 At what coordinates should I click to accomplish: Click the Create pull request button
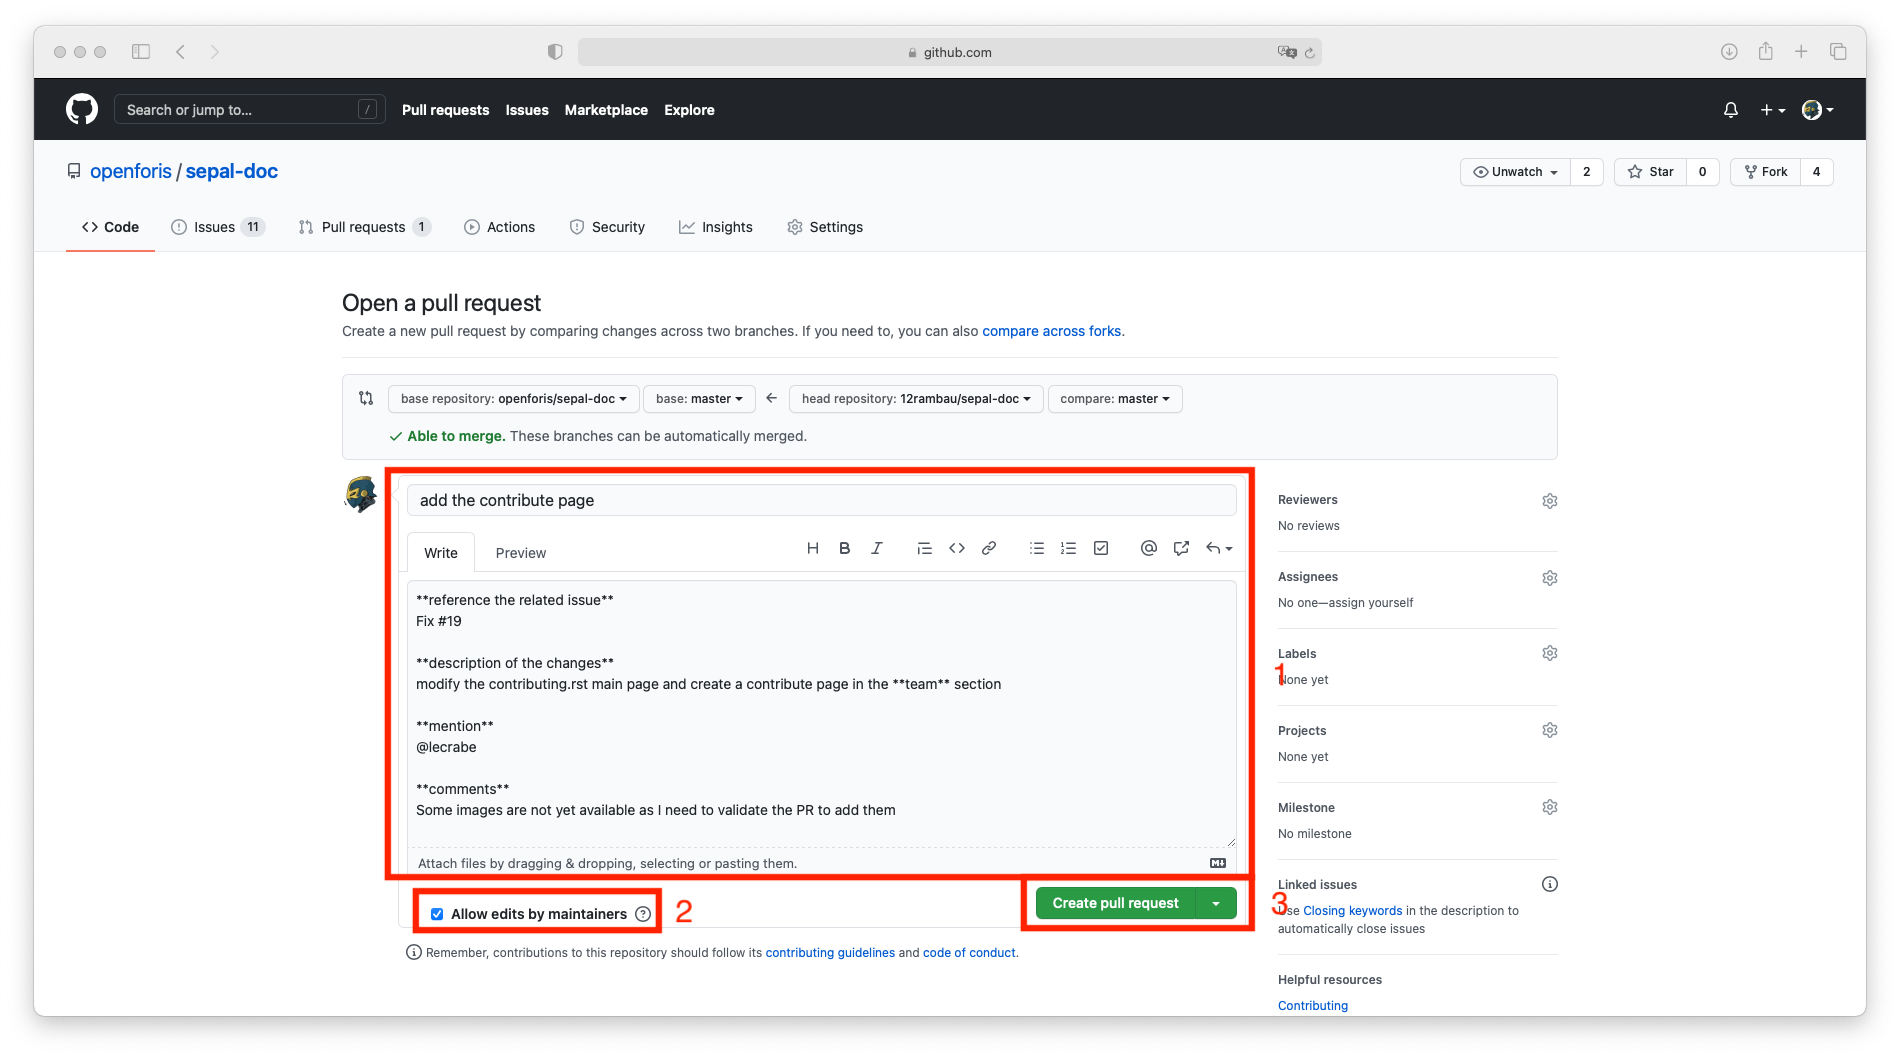(x=1115, y=903)
